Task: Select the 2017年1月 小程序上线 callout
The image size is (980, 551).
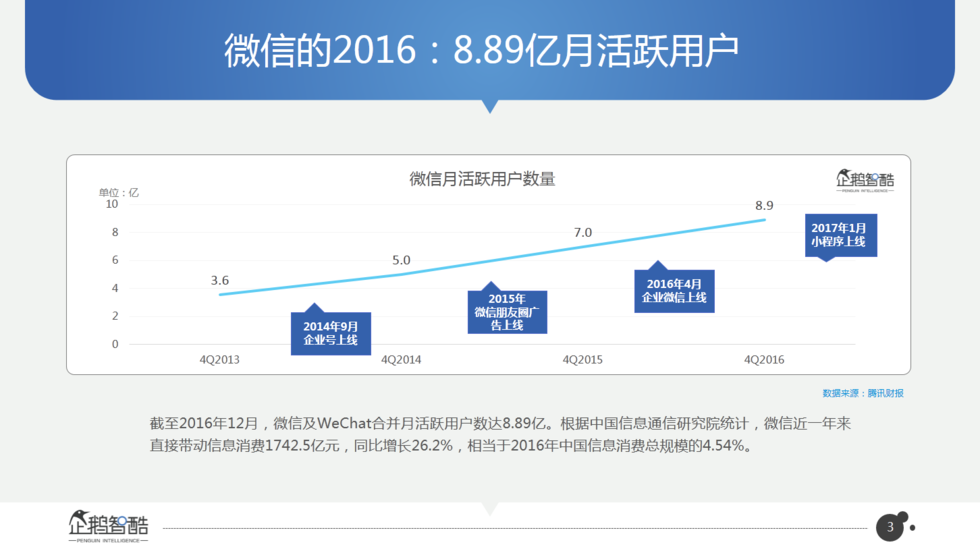Action: coord(838,235)
